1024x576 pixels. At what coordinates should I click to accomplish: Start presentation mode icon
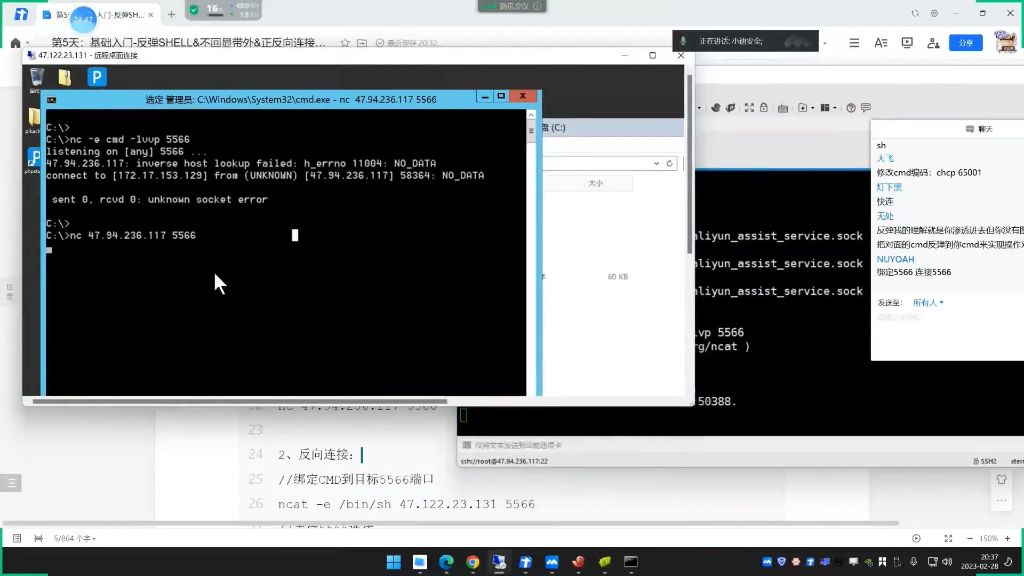click(907, 42)
